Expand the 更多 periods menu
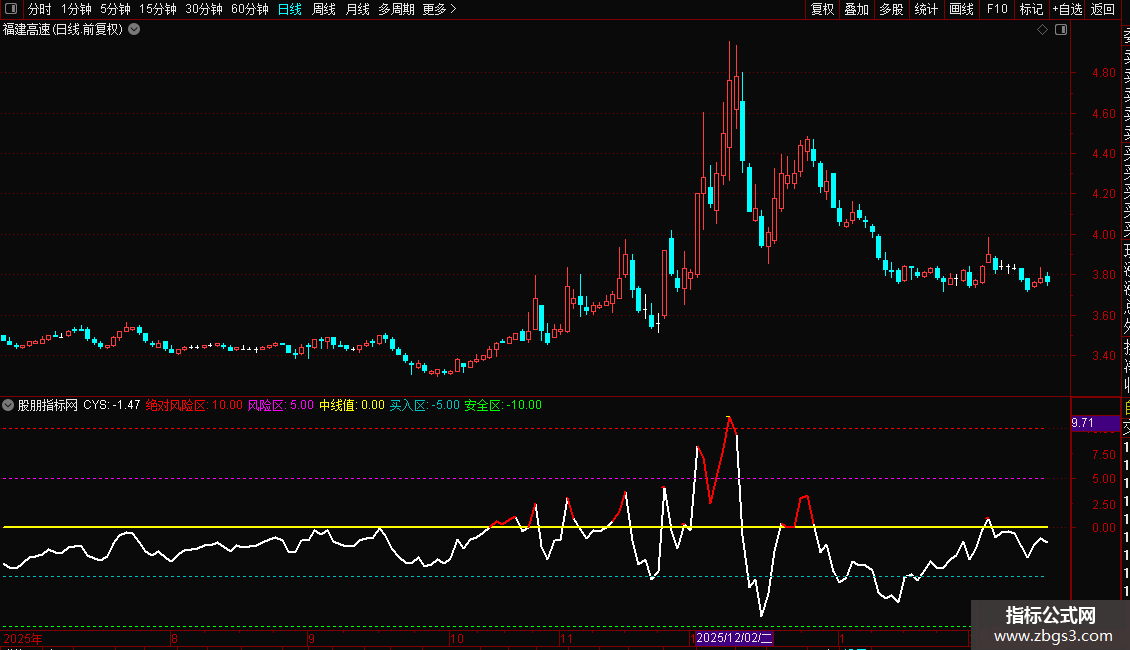This screenshot has width=1130, height=650. (x=440, y=9)
